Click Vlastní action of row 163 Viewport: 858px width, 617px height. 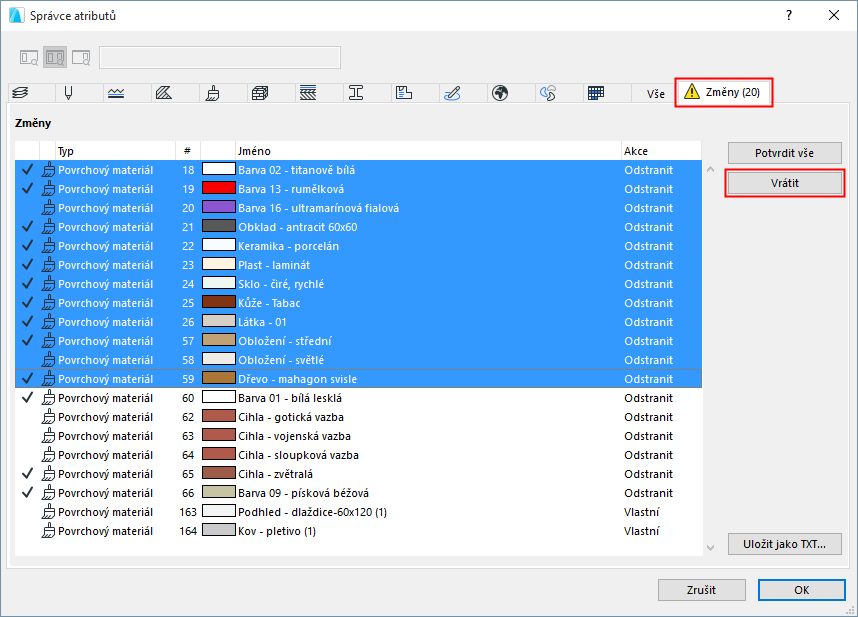[642, 512]
